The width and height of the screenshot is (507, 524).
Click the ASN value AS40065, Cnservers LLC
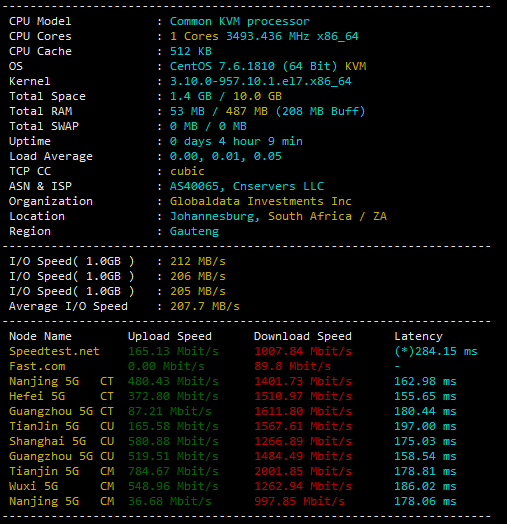click(247, 186)
